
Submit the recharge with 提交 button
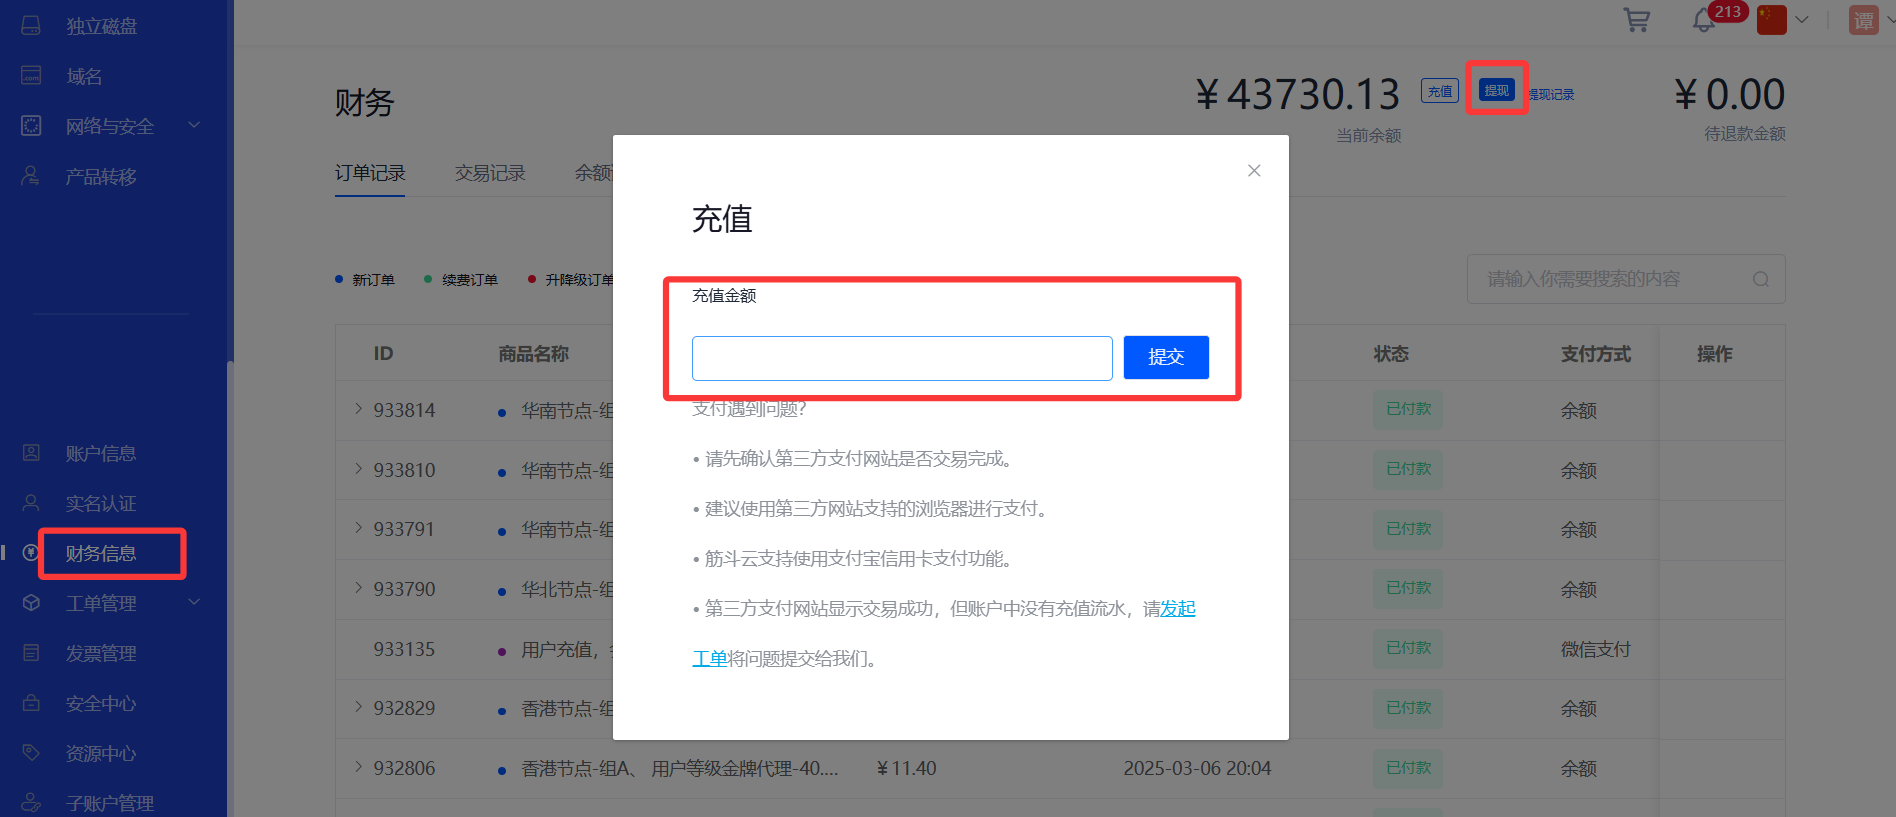1166,357
